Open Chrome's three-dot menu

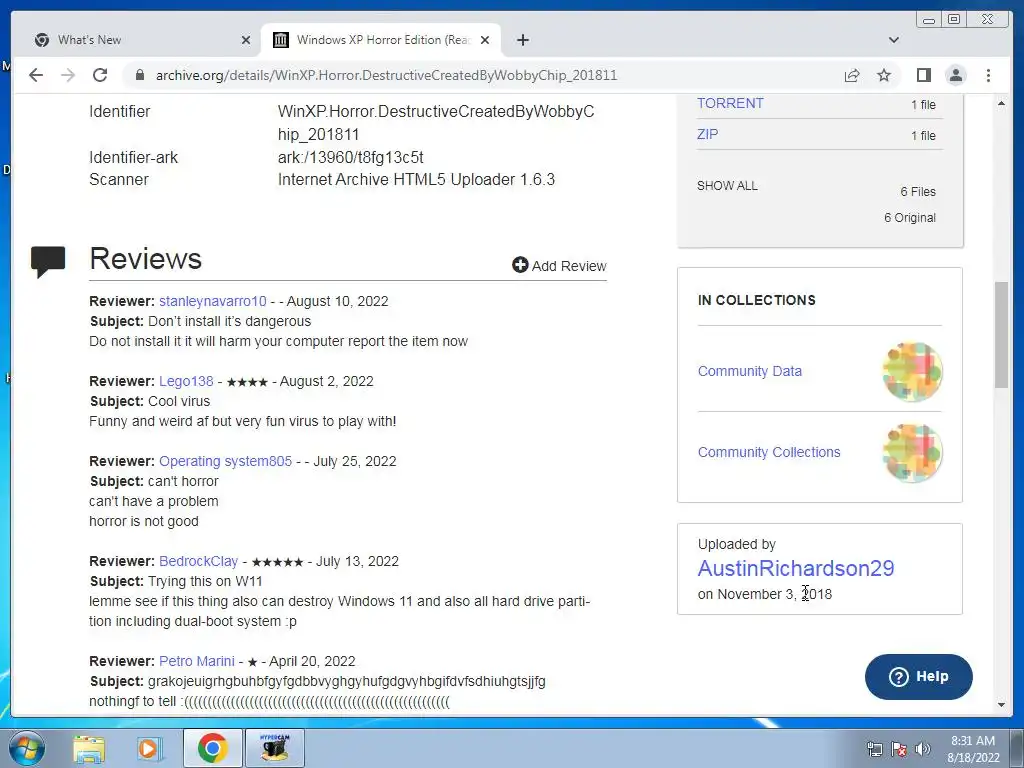pyautogui.click(x=988, y=75)
